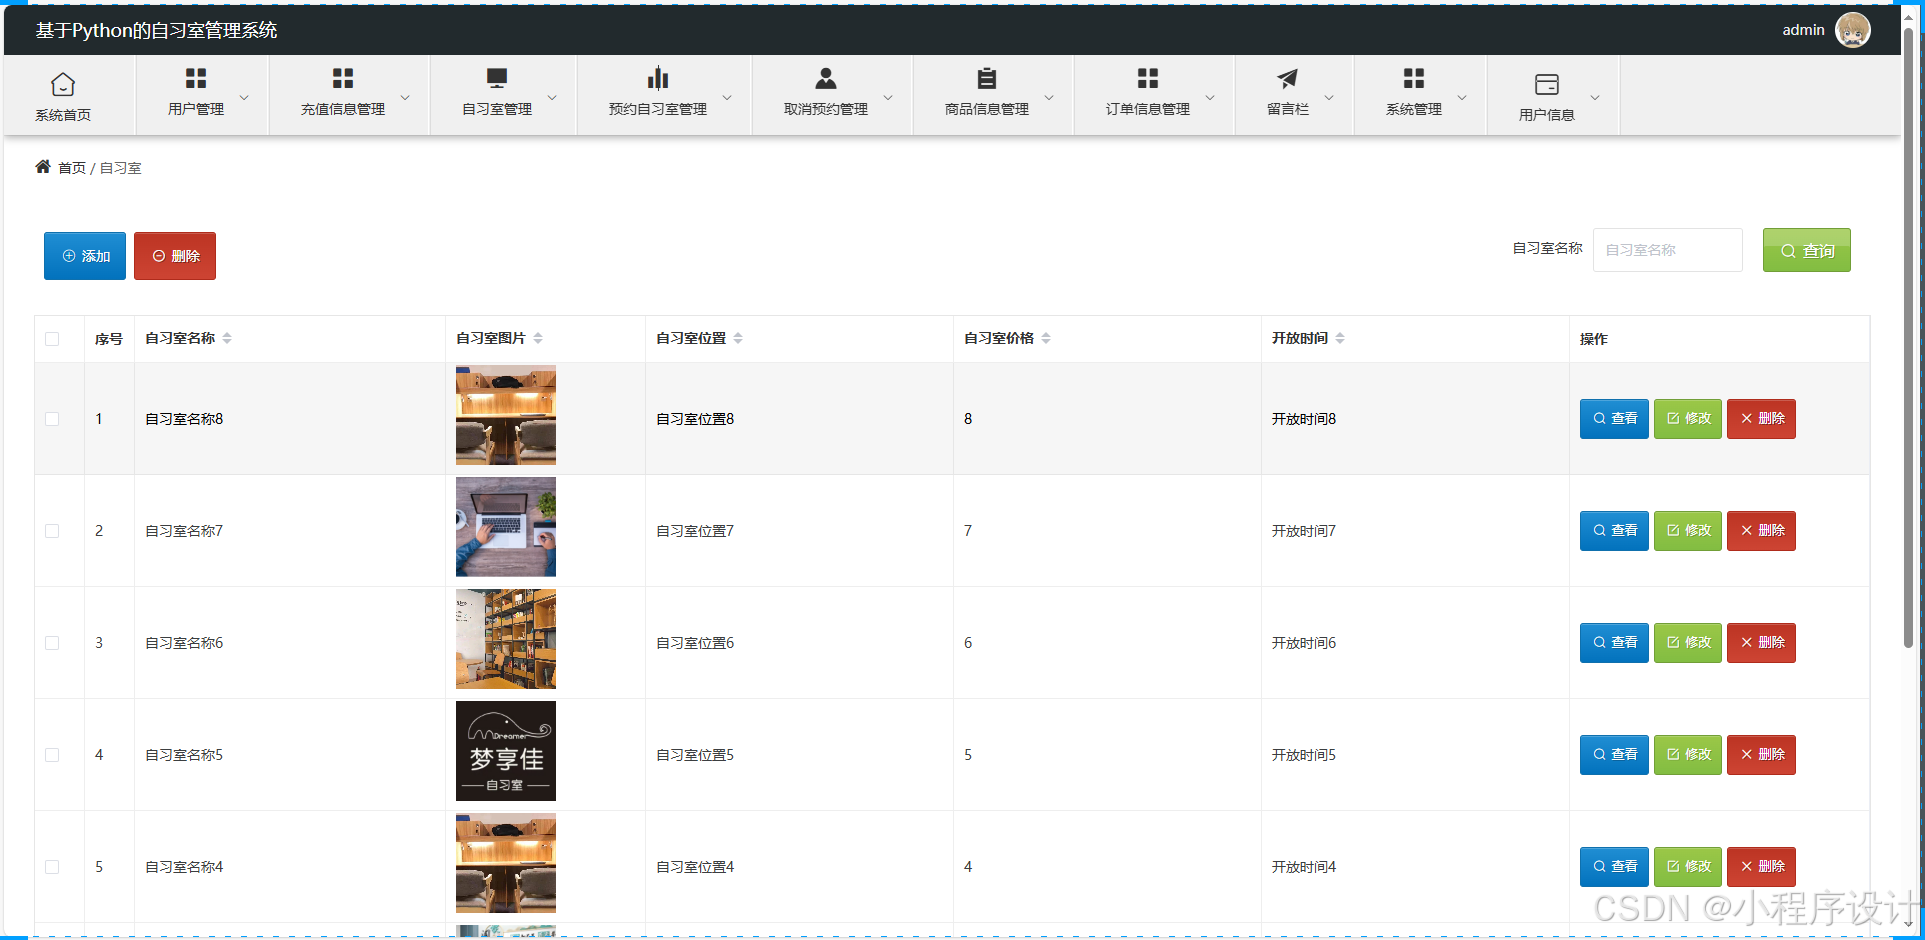Expand the 订单信息管理 dropdown arrow
The image size is (1925, 940).
(x=1210, y=97)
